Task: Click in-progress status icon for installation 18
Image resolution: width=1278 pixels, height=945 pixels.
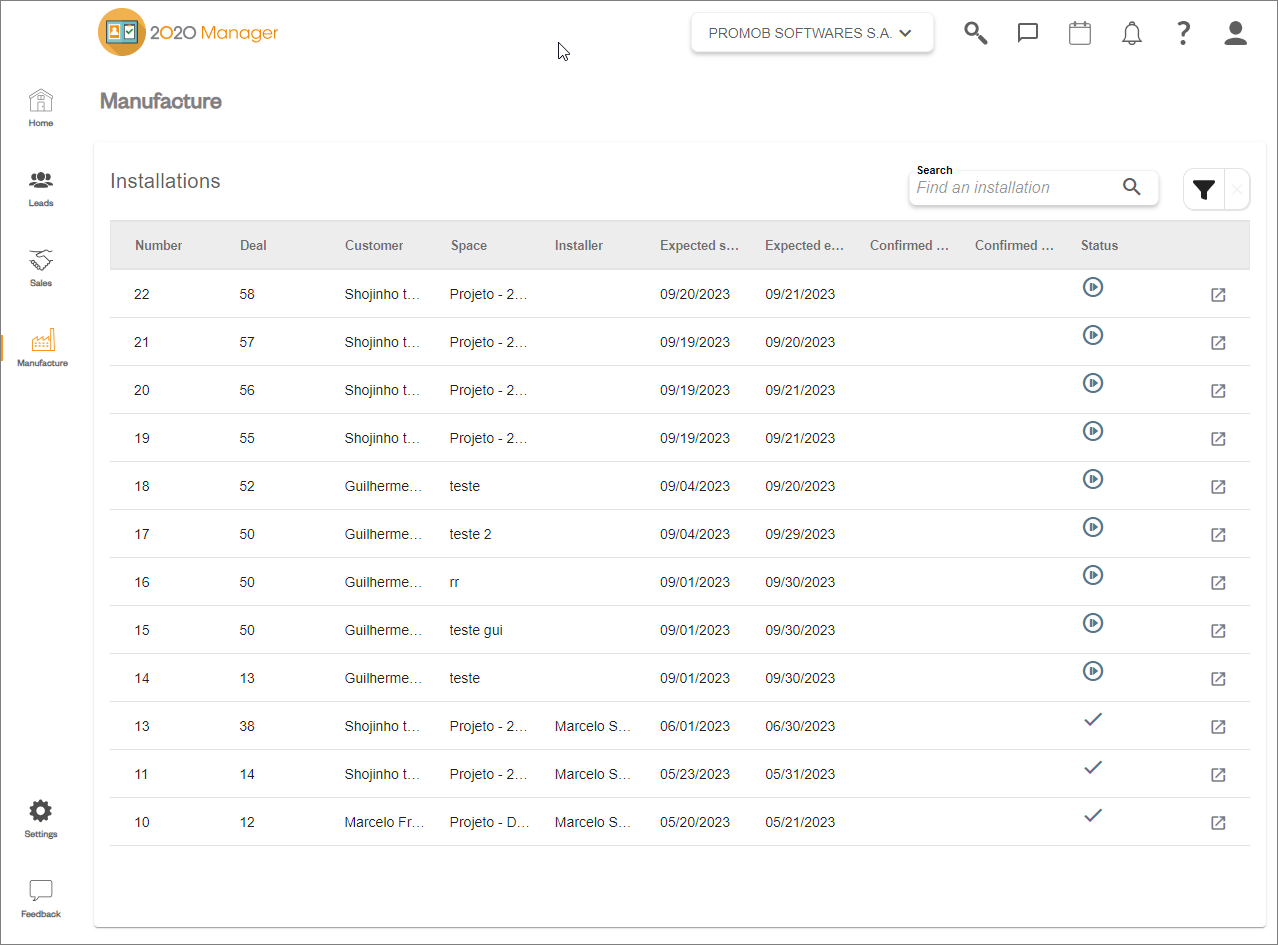Action: (1093, 479)
